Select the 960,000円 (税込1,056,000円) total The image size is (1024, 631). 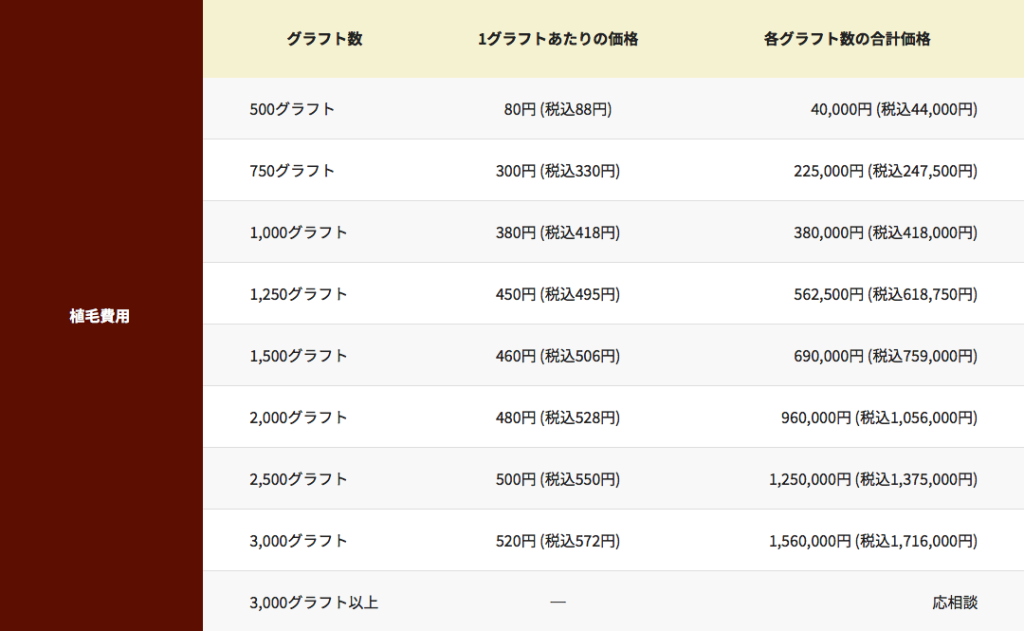tap(879, 418)
